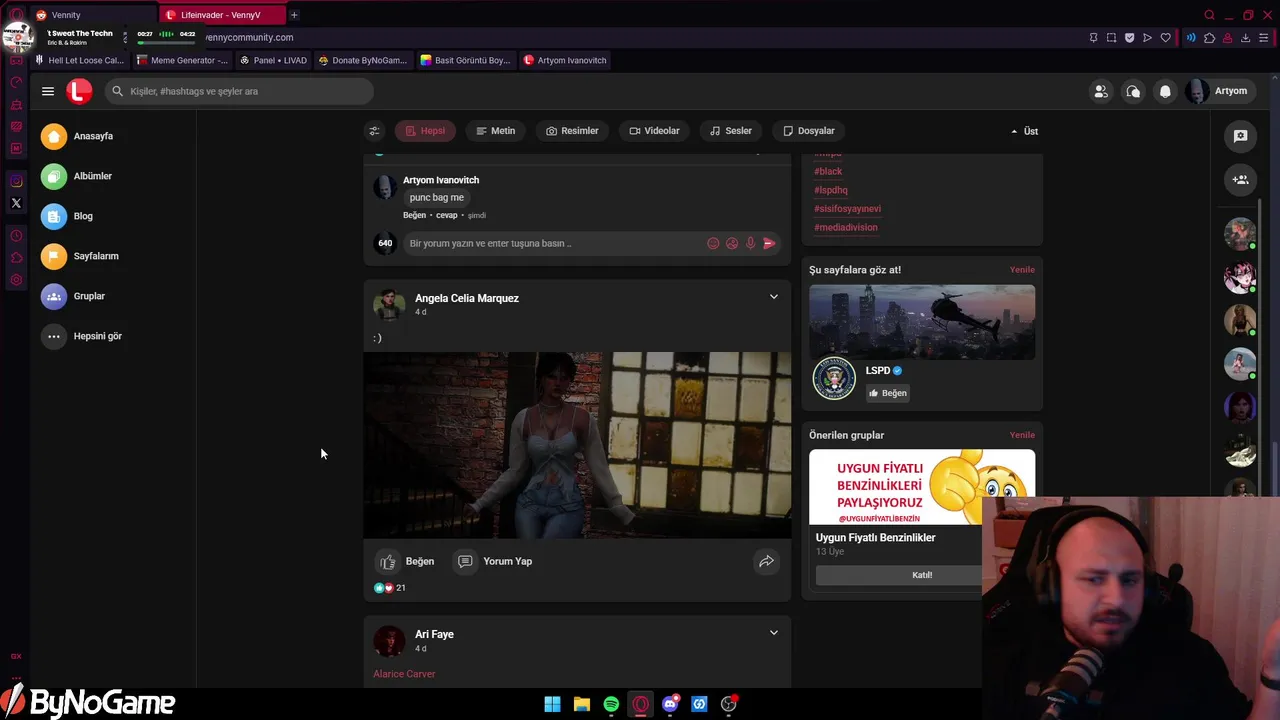1280x720 pixels.
Task: Open the Windows Start menu
Action: coord(552,704)
